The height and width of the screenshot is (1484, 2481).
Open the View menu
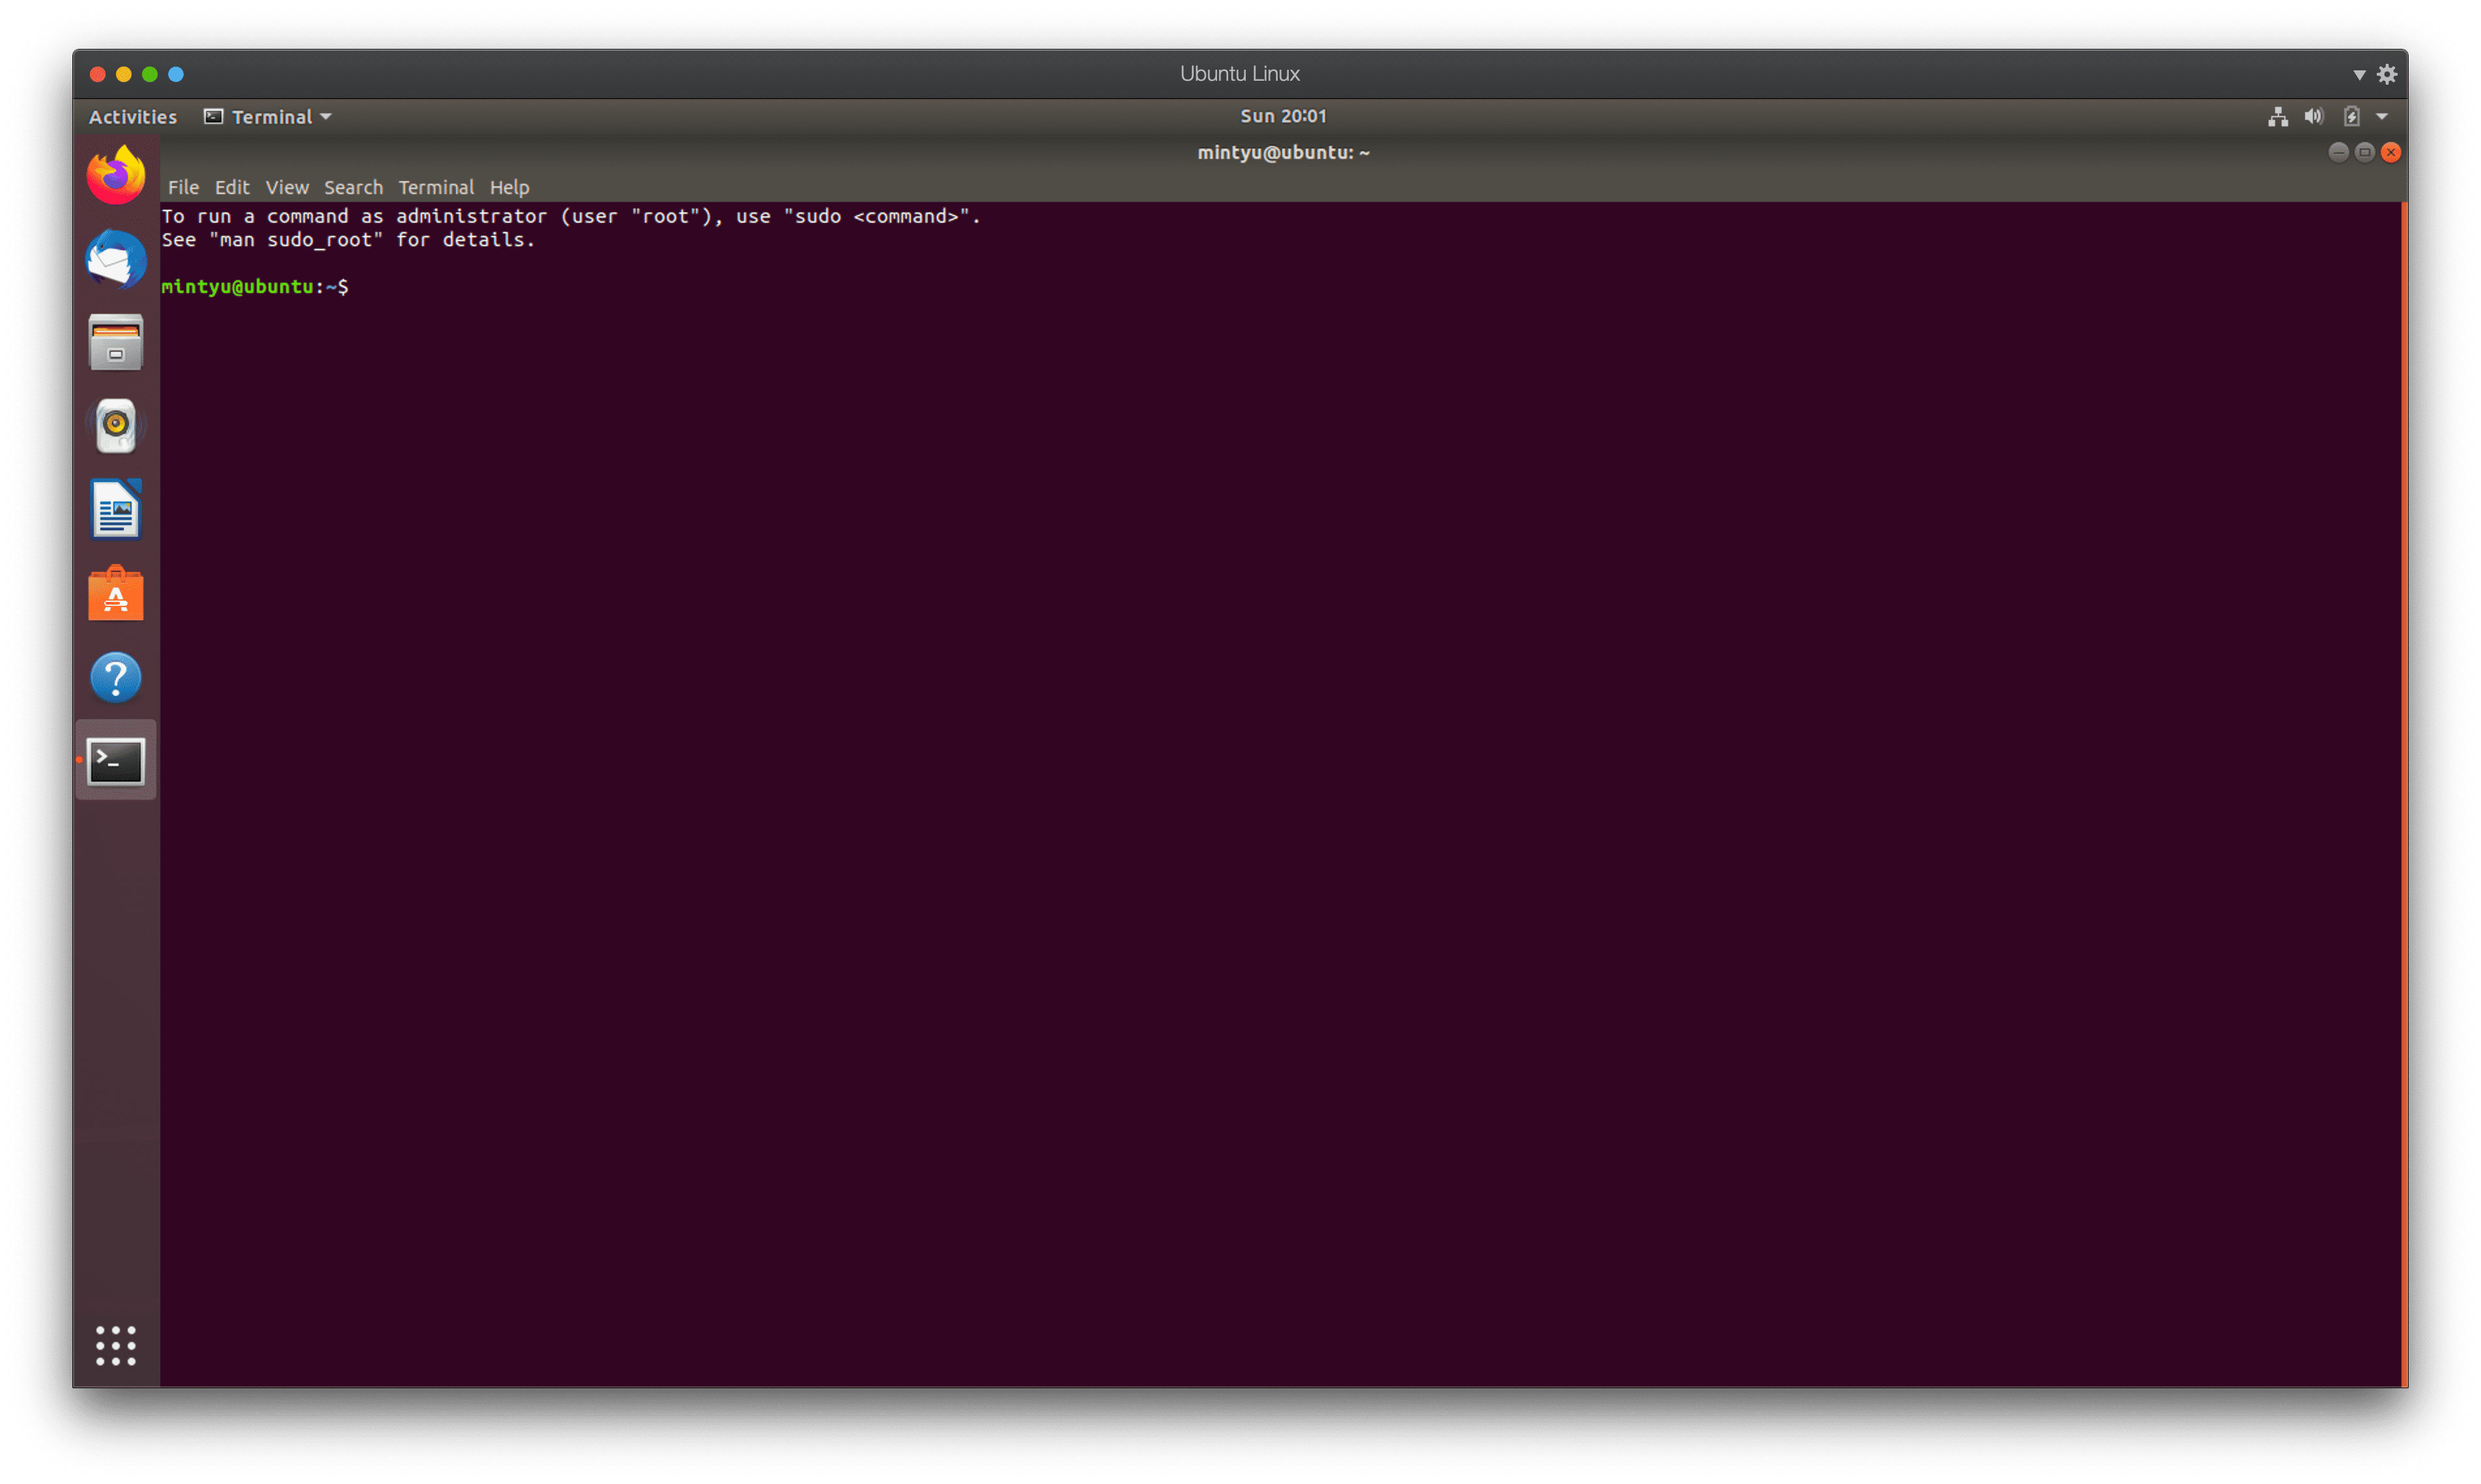[x=287, y=187]
